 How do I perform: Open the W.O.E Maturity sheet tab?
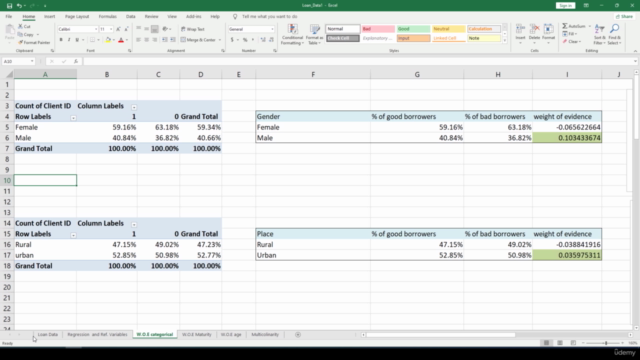tap(197, 335)
